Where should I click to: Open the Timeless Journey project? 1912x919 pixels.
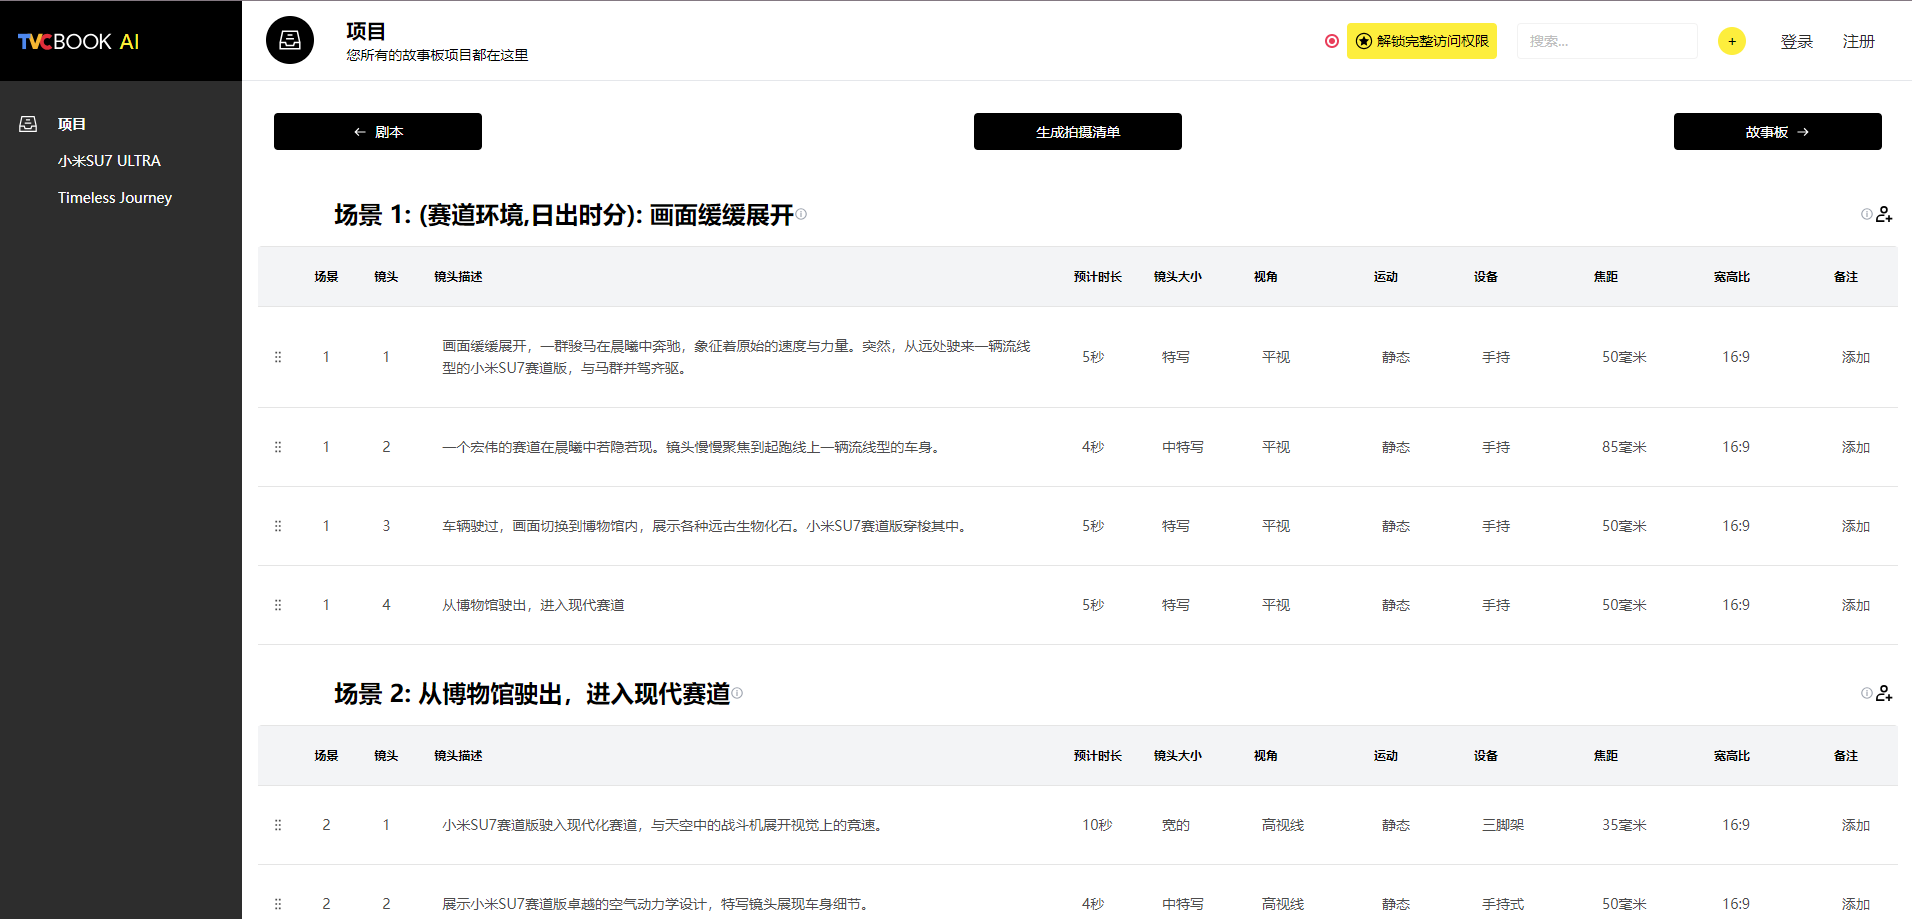[x=115, y=198]
